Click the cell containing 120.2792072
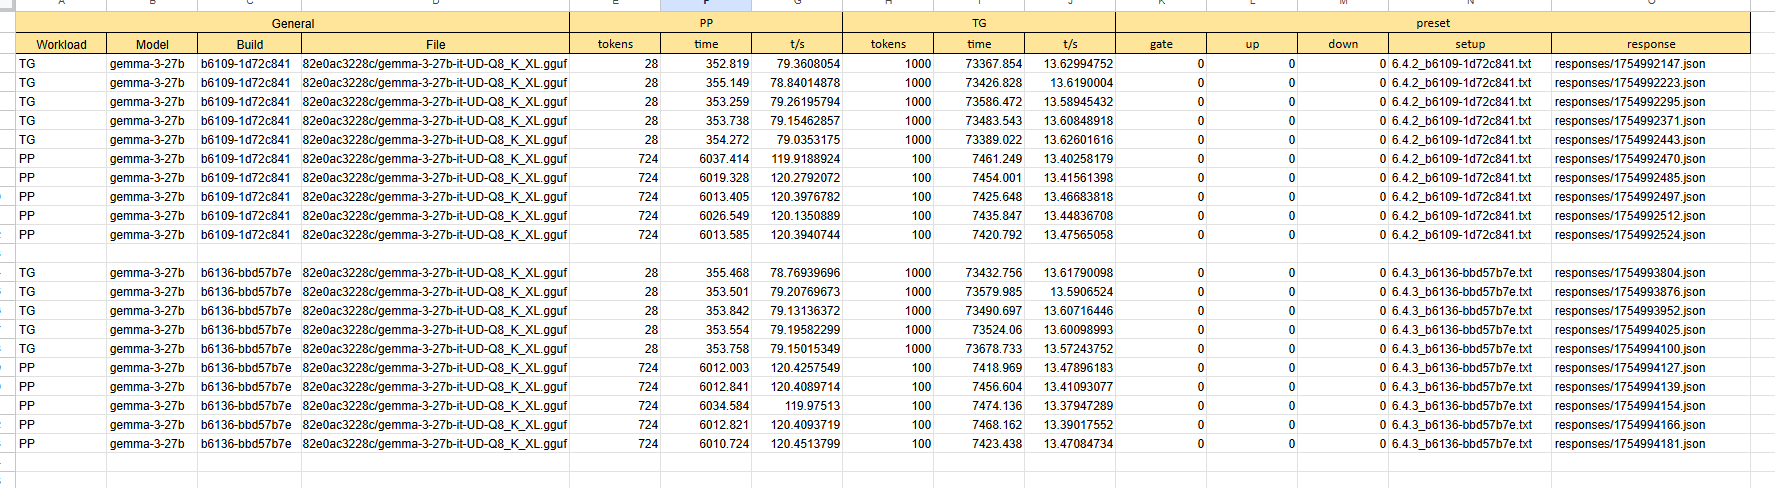The height and width of the screenshot is (488, 1775). pyautogui.click(x=797, y=177)
